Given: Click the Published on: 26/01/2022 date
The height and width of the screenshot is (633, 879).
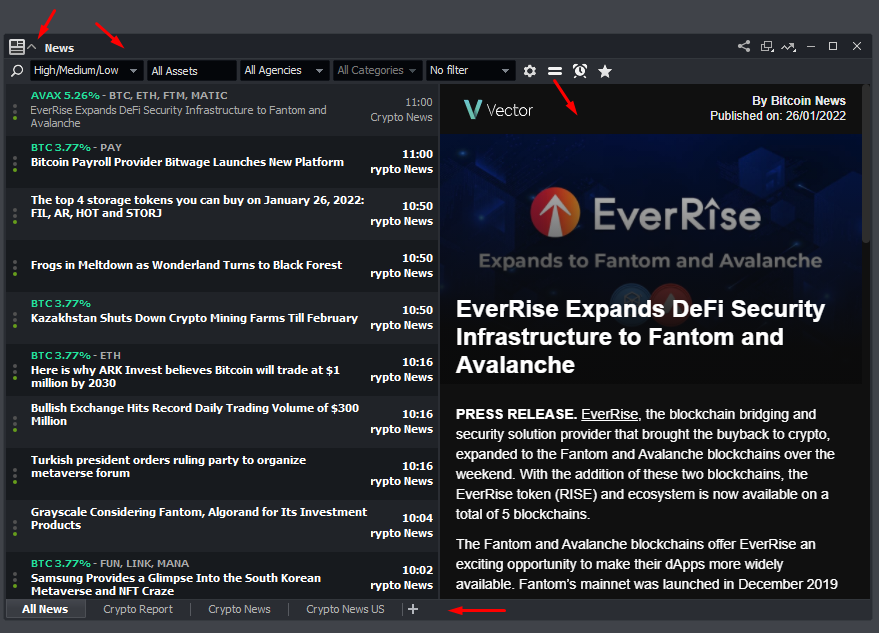Looking at the screenshot, I should pos(778,116).
